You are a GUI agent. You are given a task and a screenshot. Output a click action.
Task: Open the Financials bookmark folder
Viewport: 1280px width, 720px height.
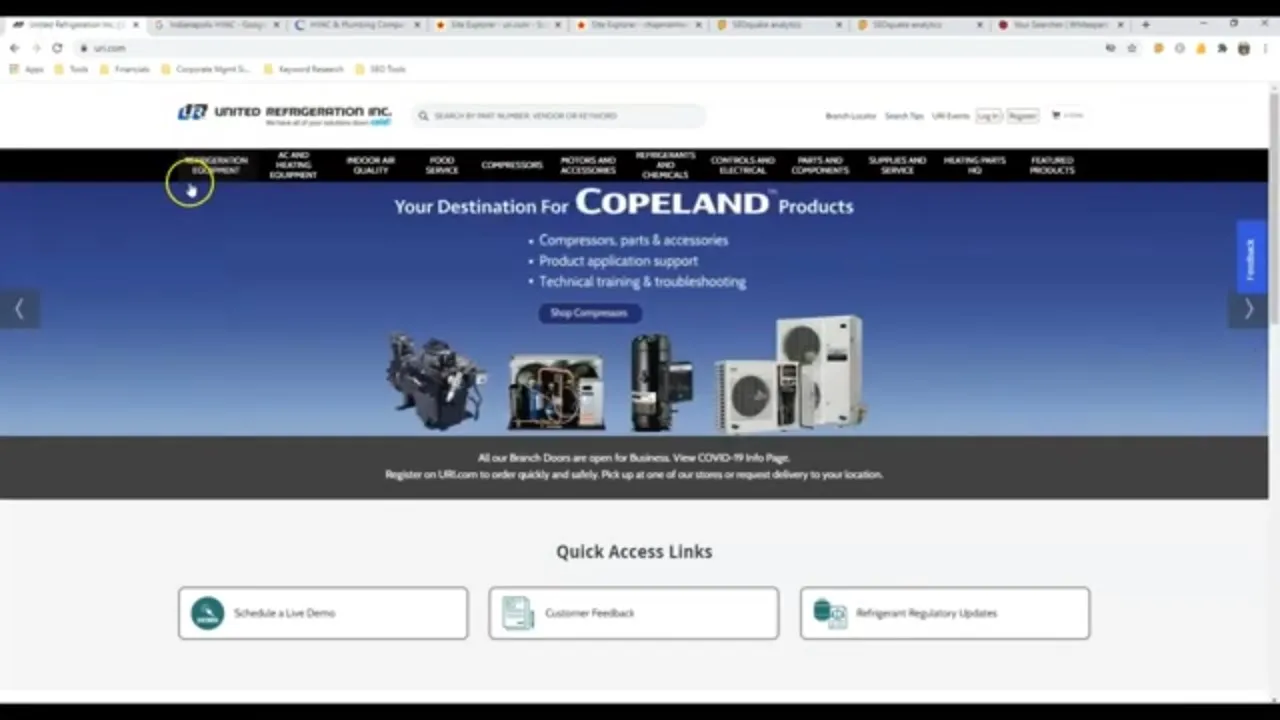click(x=125, y=69)
